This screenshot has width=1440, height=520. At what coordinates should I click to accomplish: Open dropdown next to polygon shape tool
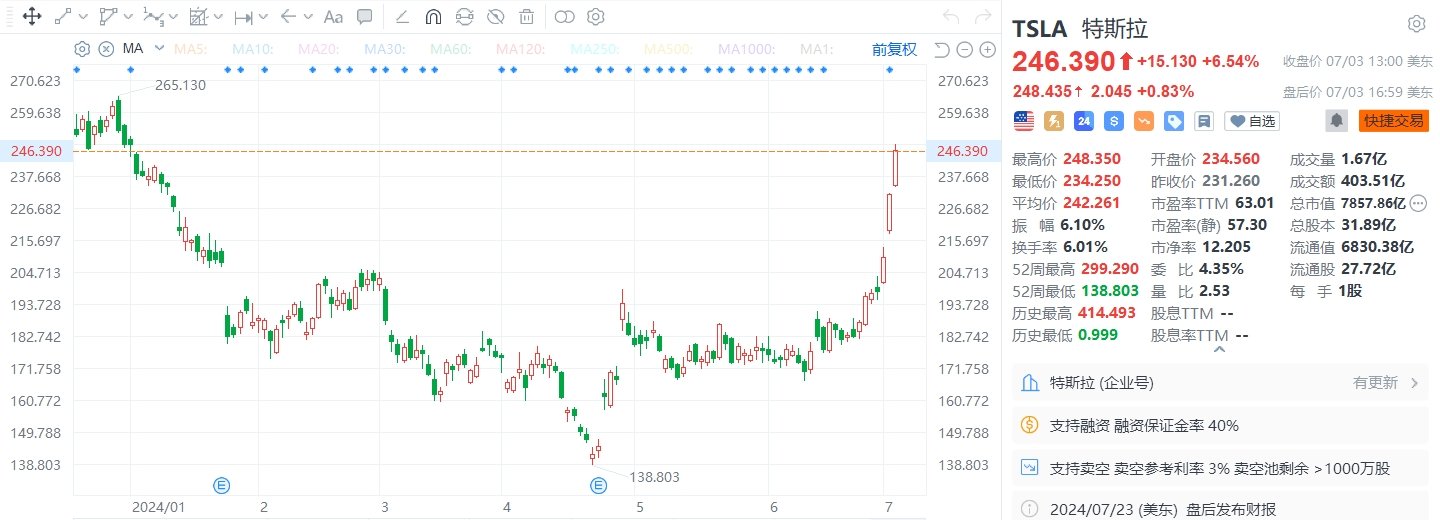pos(127,17)
